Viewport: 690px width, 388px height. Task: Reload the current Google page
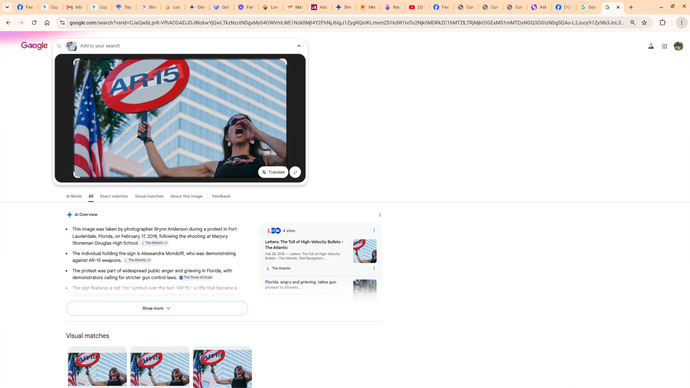tap(34, 22)
